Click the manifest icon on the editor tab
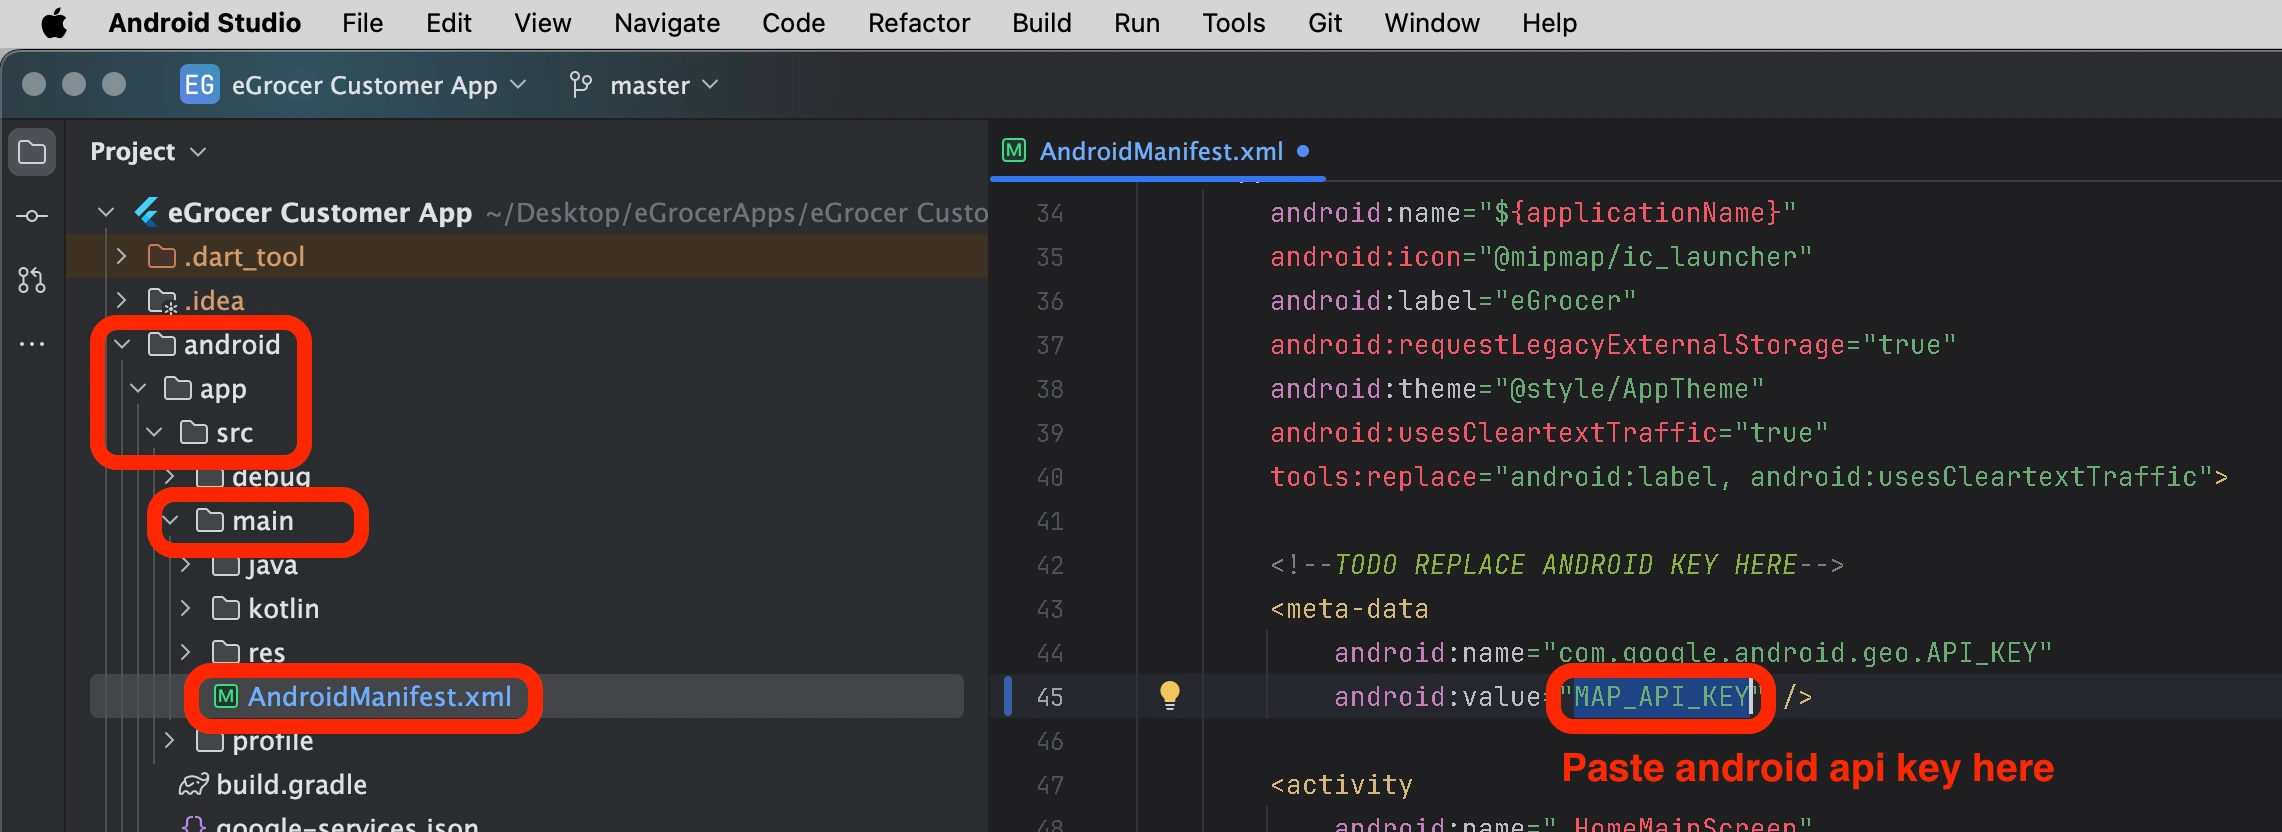 point(1014,151)
